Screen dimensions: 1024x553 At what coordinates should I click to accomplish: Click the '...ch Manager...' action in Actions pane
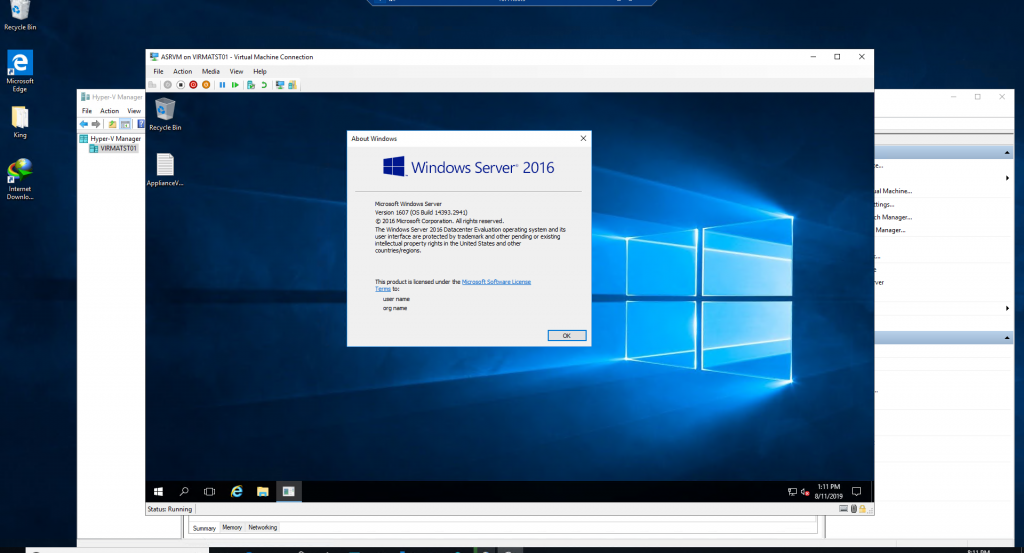point(893,217)
